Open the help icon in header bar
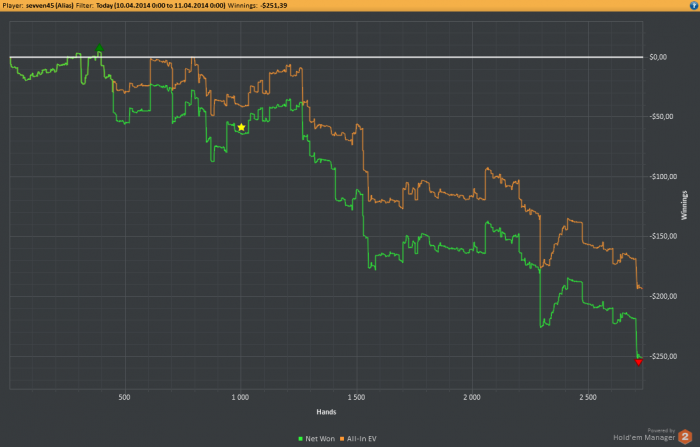 (695, 5)
